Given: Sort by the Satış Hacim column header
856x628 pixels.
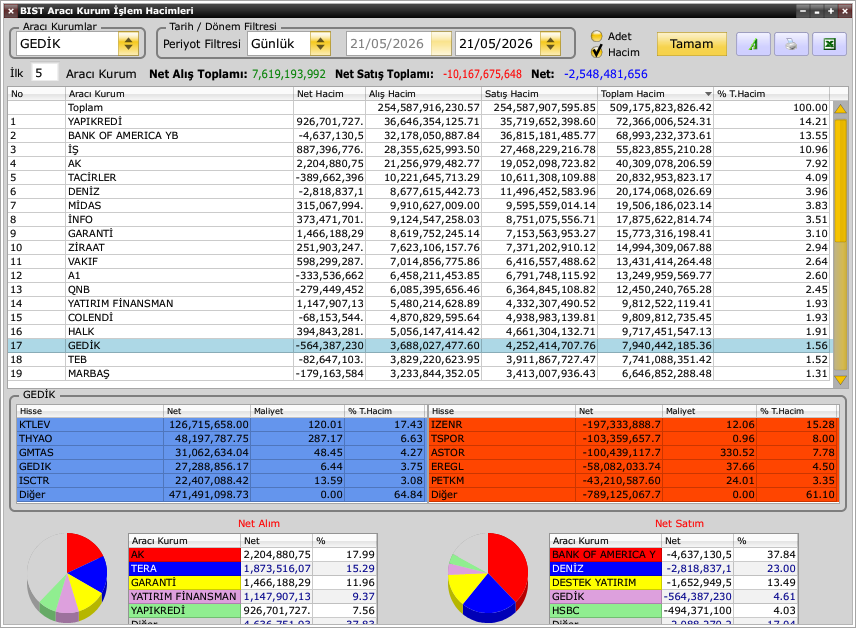Looking at the screenshot, I should (x=539, y=93).
